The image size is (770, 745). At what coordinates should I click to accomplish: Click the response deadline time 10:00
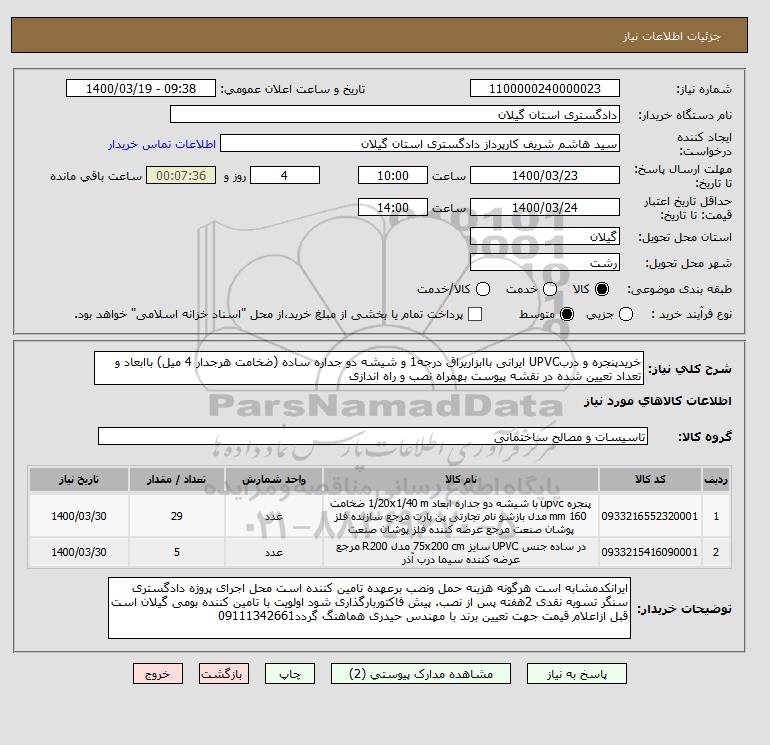(x=393, y=175)
